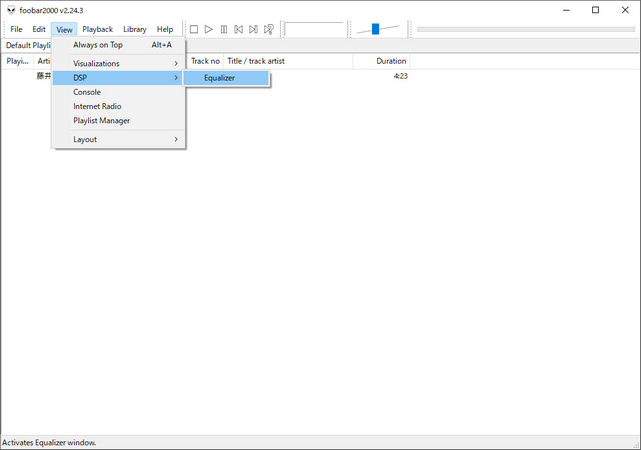Select the track with duration 4:23
Image resolution: width=641 pixels, height=450 pixels.
coord(400,76)
